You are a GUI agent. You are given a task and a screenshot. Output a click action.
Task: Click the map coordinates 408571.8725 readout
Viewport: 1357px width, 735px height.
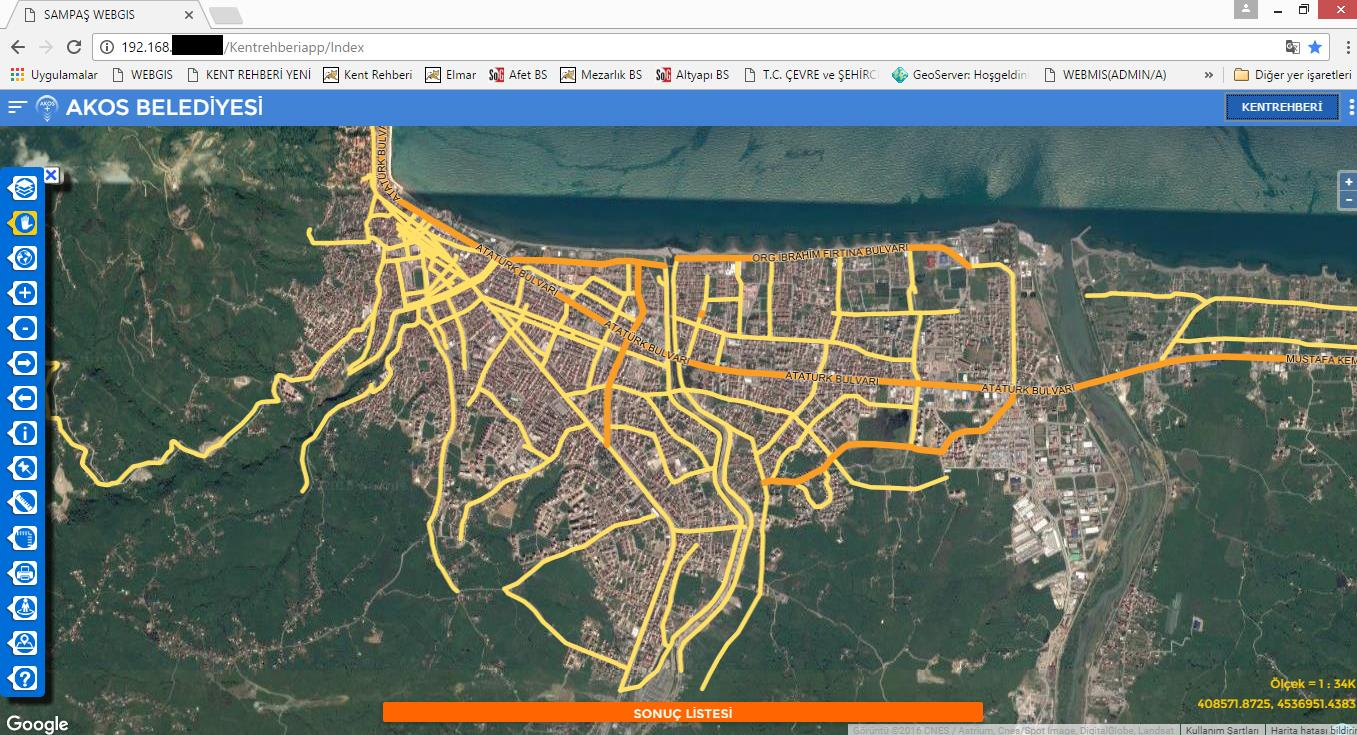(1276, 704)
